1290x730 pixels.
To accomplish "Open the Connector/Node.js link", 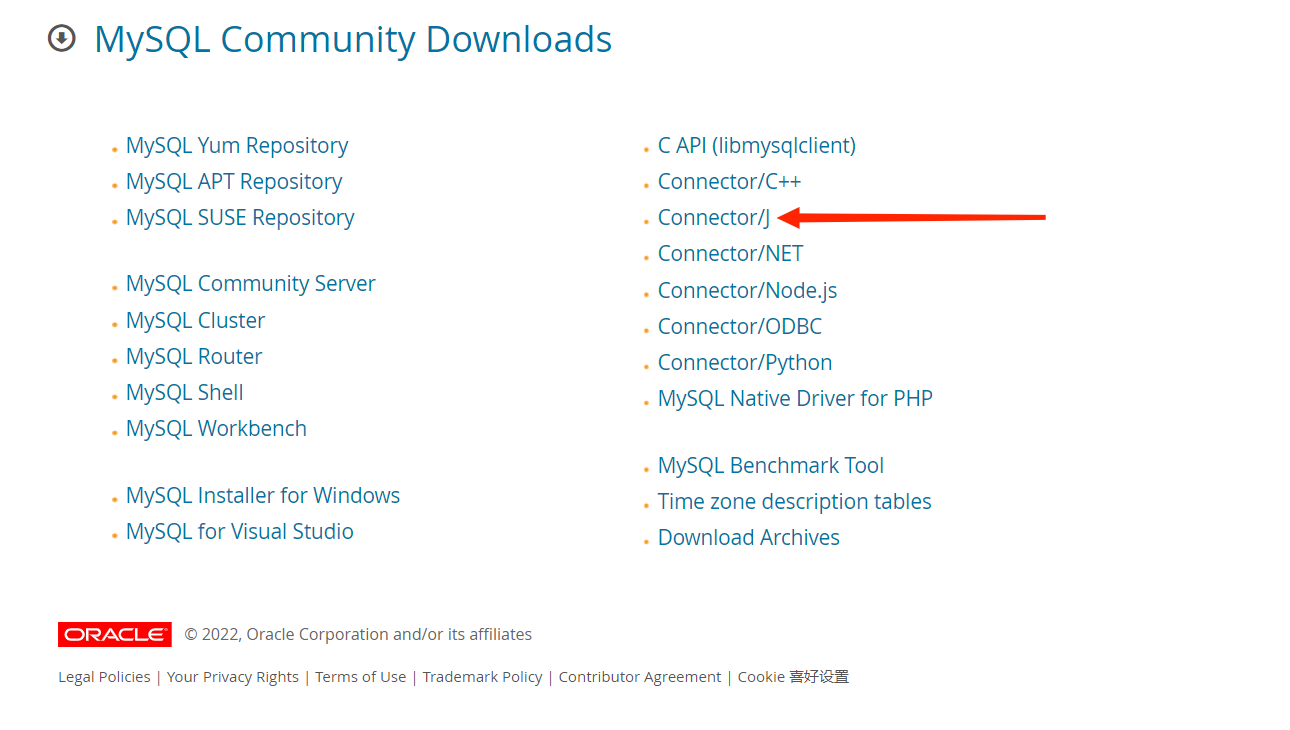I will point(748,290).
